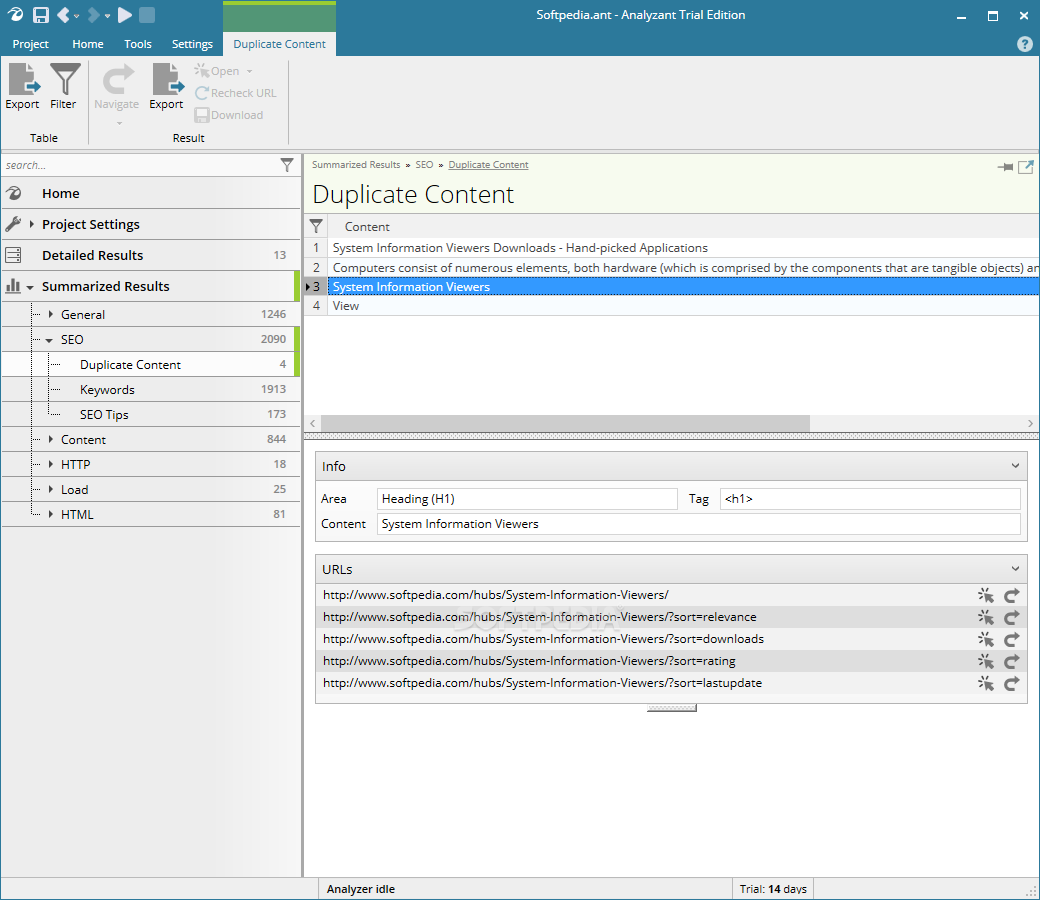The image size is (1040, 900).
Task: Navigate to the ?sort=relevance URL result
Action: [x=1011, y=617]
